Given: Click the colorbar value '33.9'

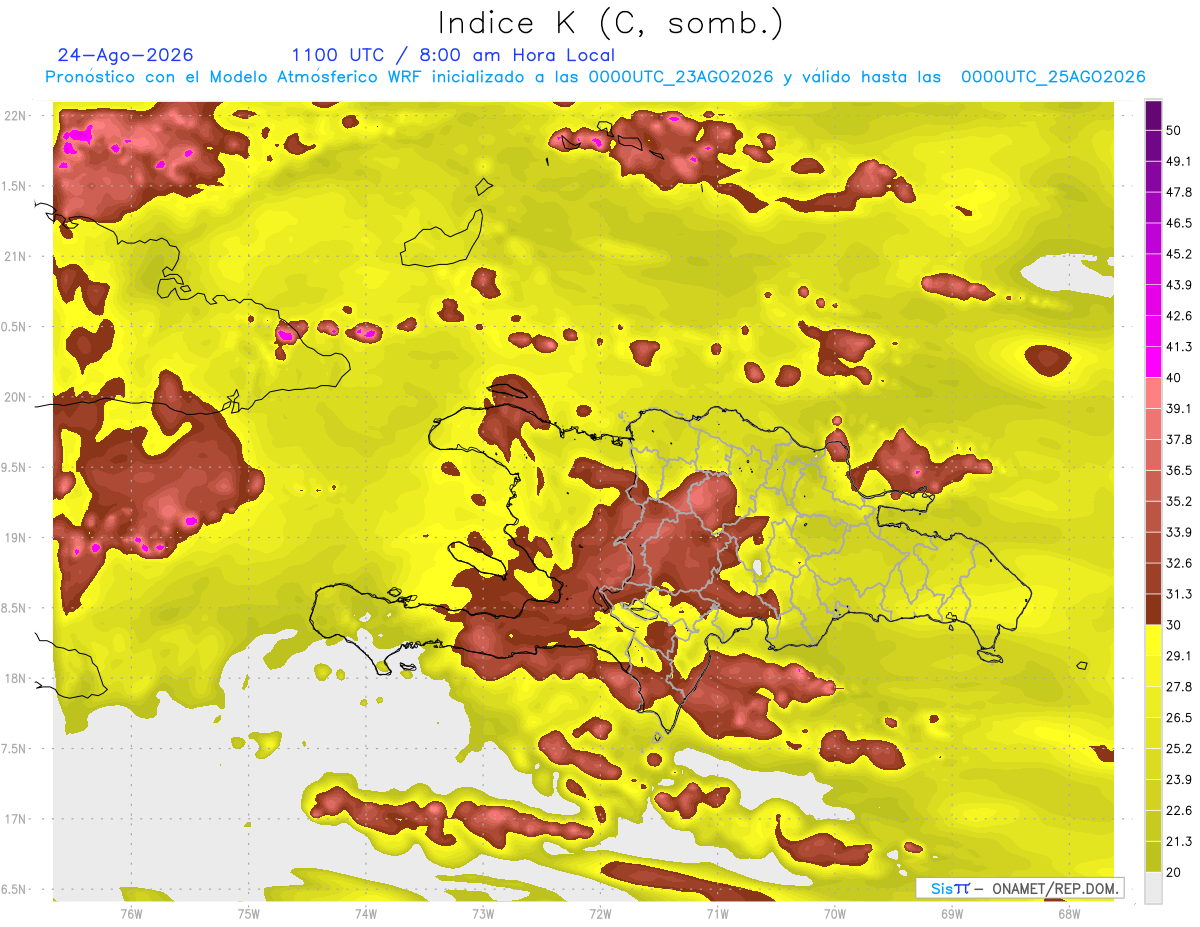Looking at the screenshot, I should point(1179,532).
